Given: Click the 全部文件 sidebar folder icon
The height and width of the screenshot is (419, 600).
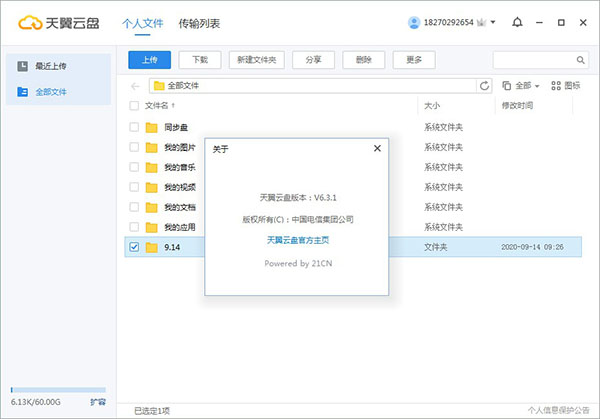Looking at the screenshot, I should pos(23,92).
